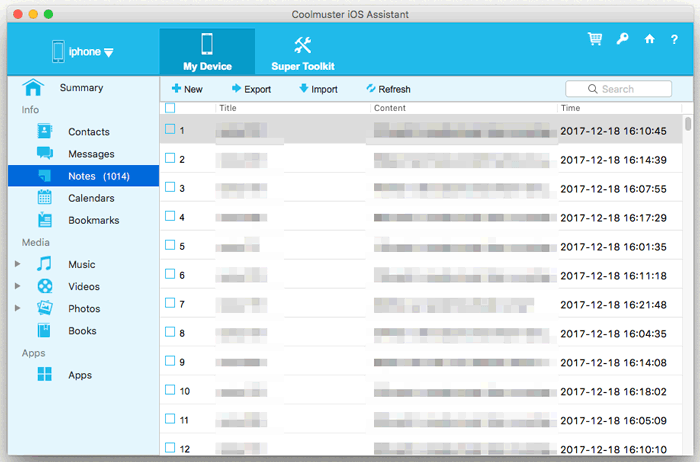This screenshot has height=462, width=700.
Task: Click the Refresh circular arrows icon
Action: (x=371, y=88)
